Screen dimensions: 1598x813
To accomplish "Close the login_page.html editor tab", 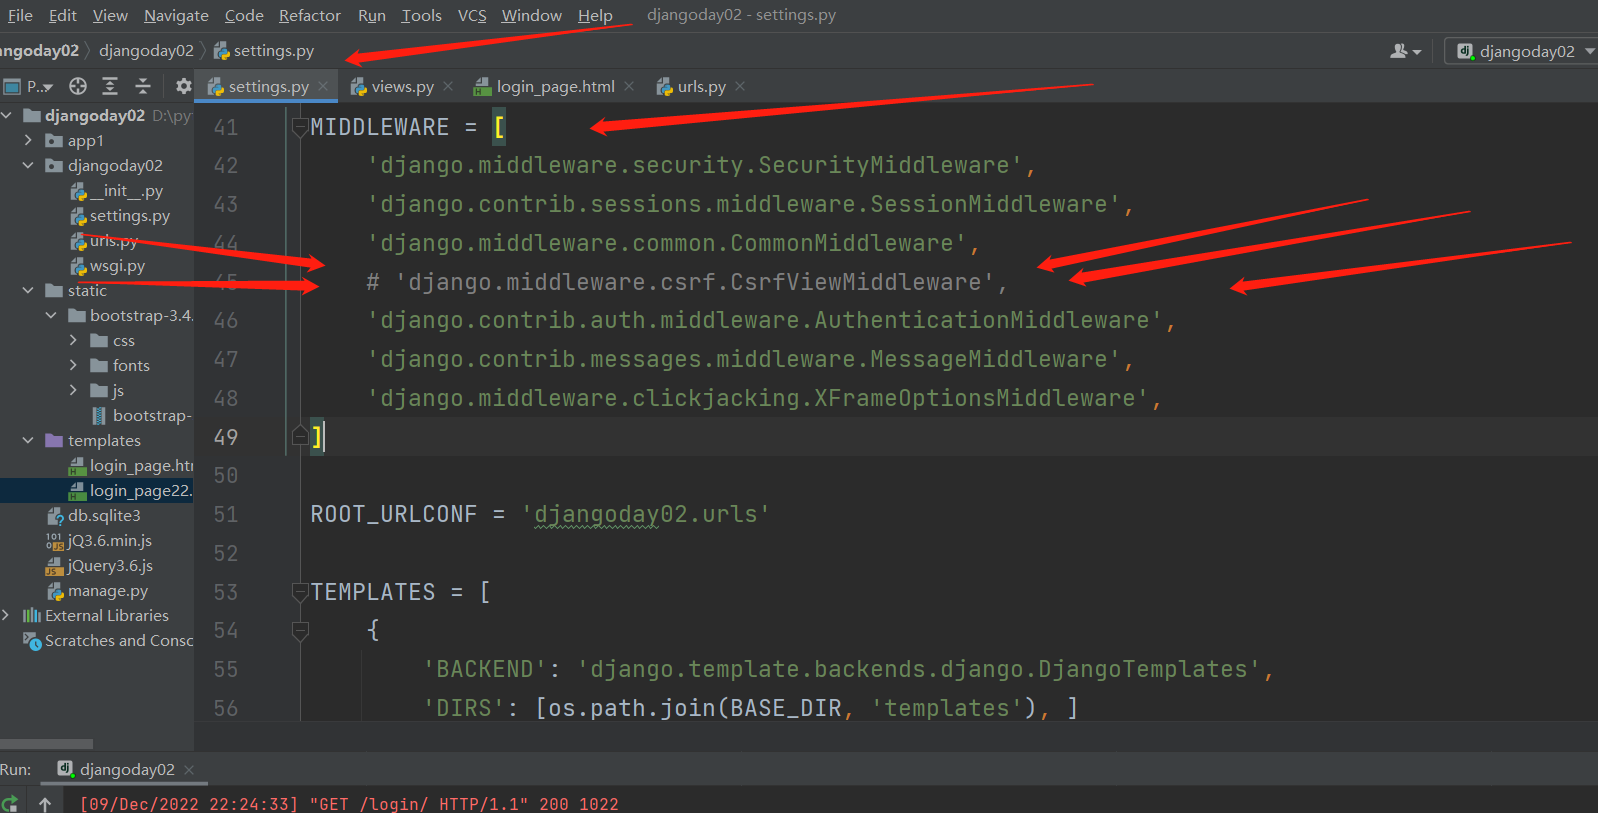I will 629,86.
